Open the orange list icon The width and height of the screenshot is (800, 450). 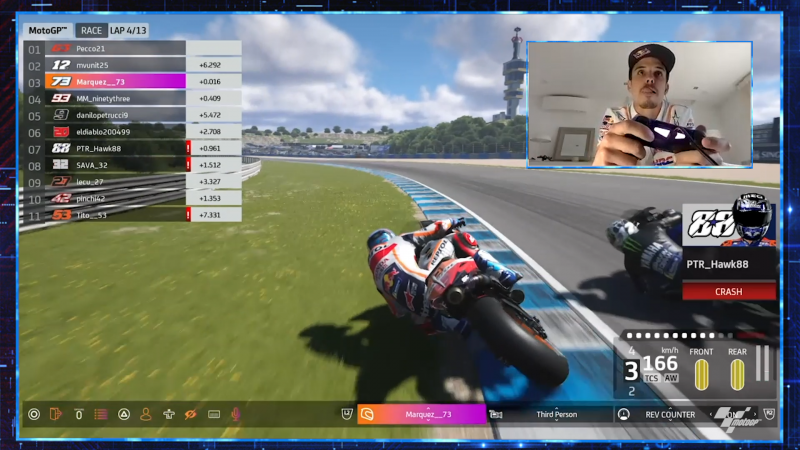pos(101,414)
